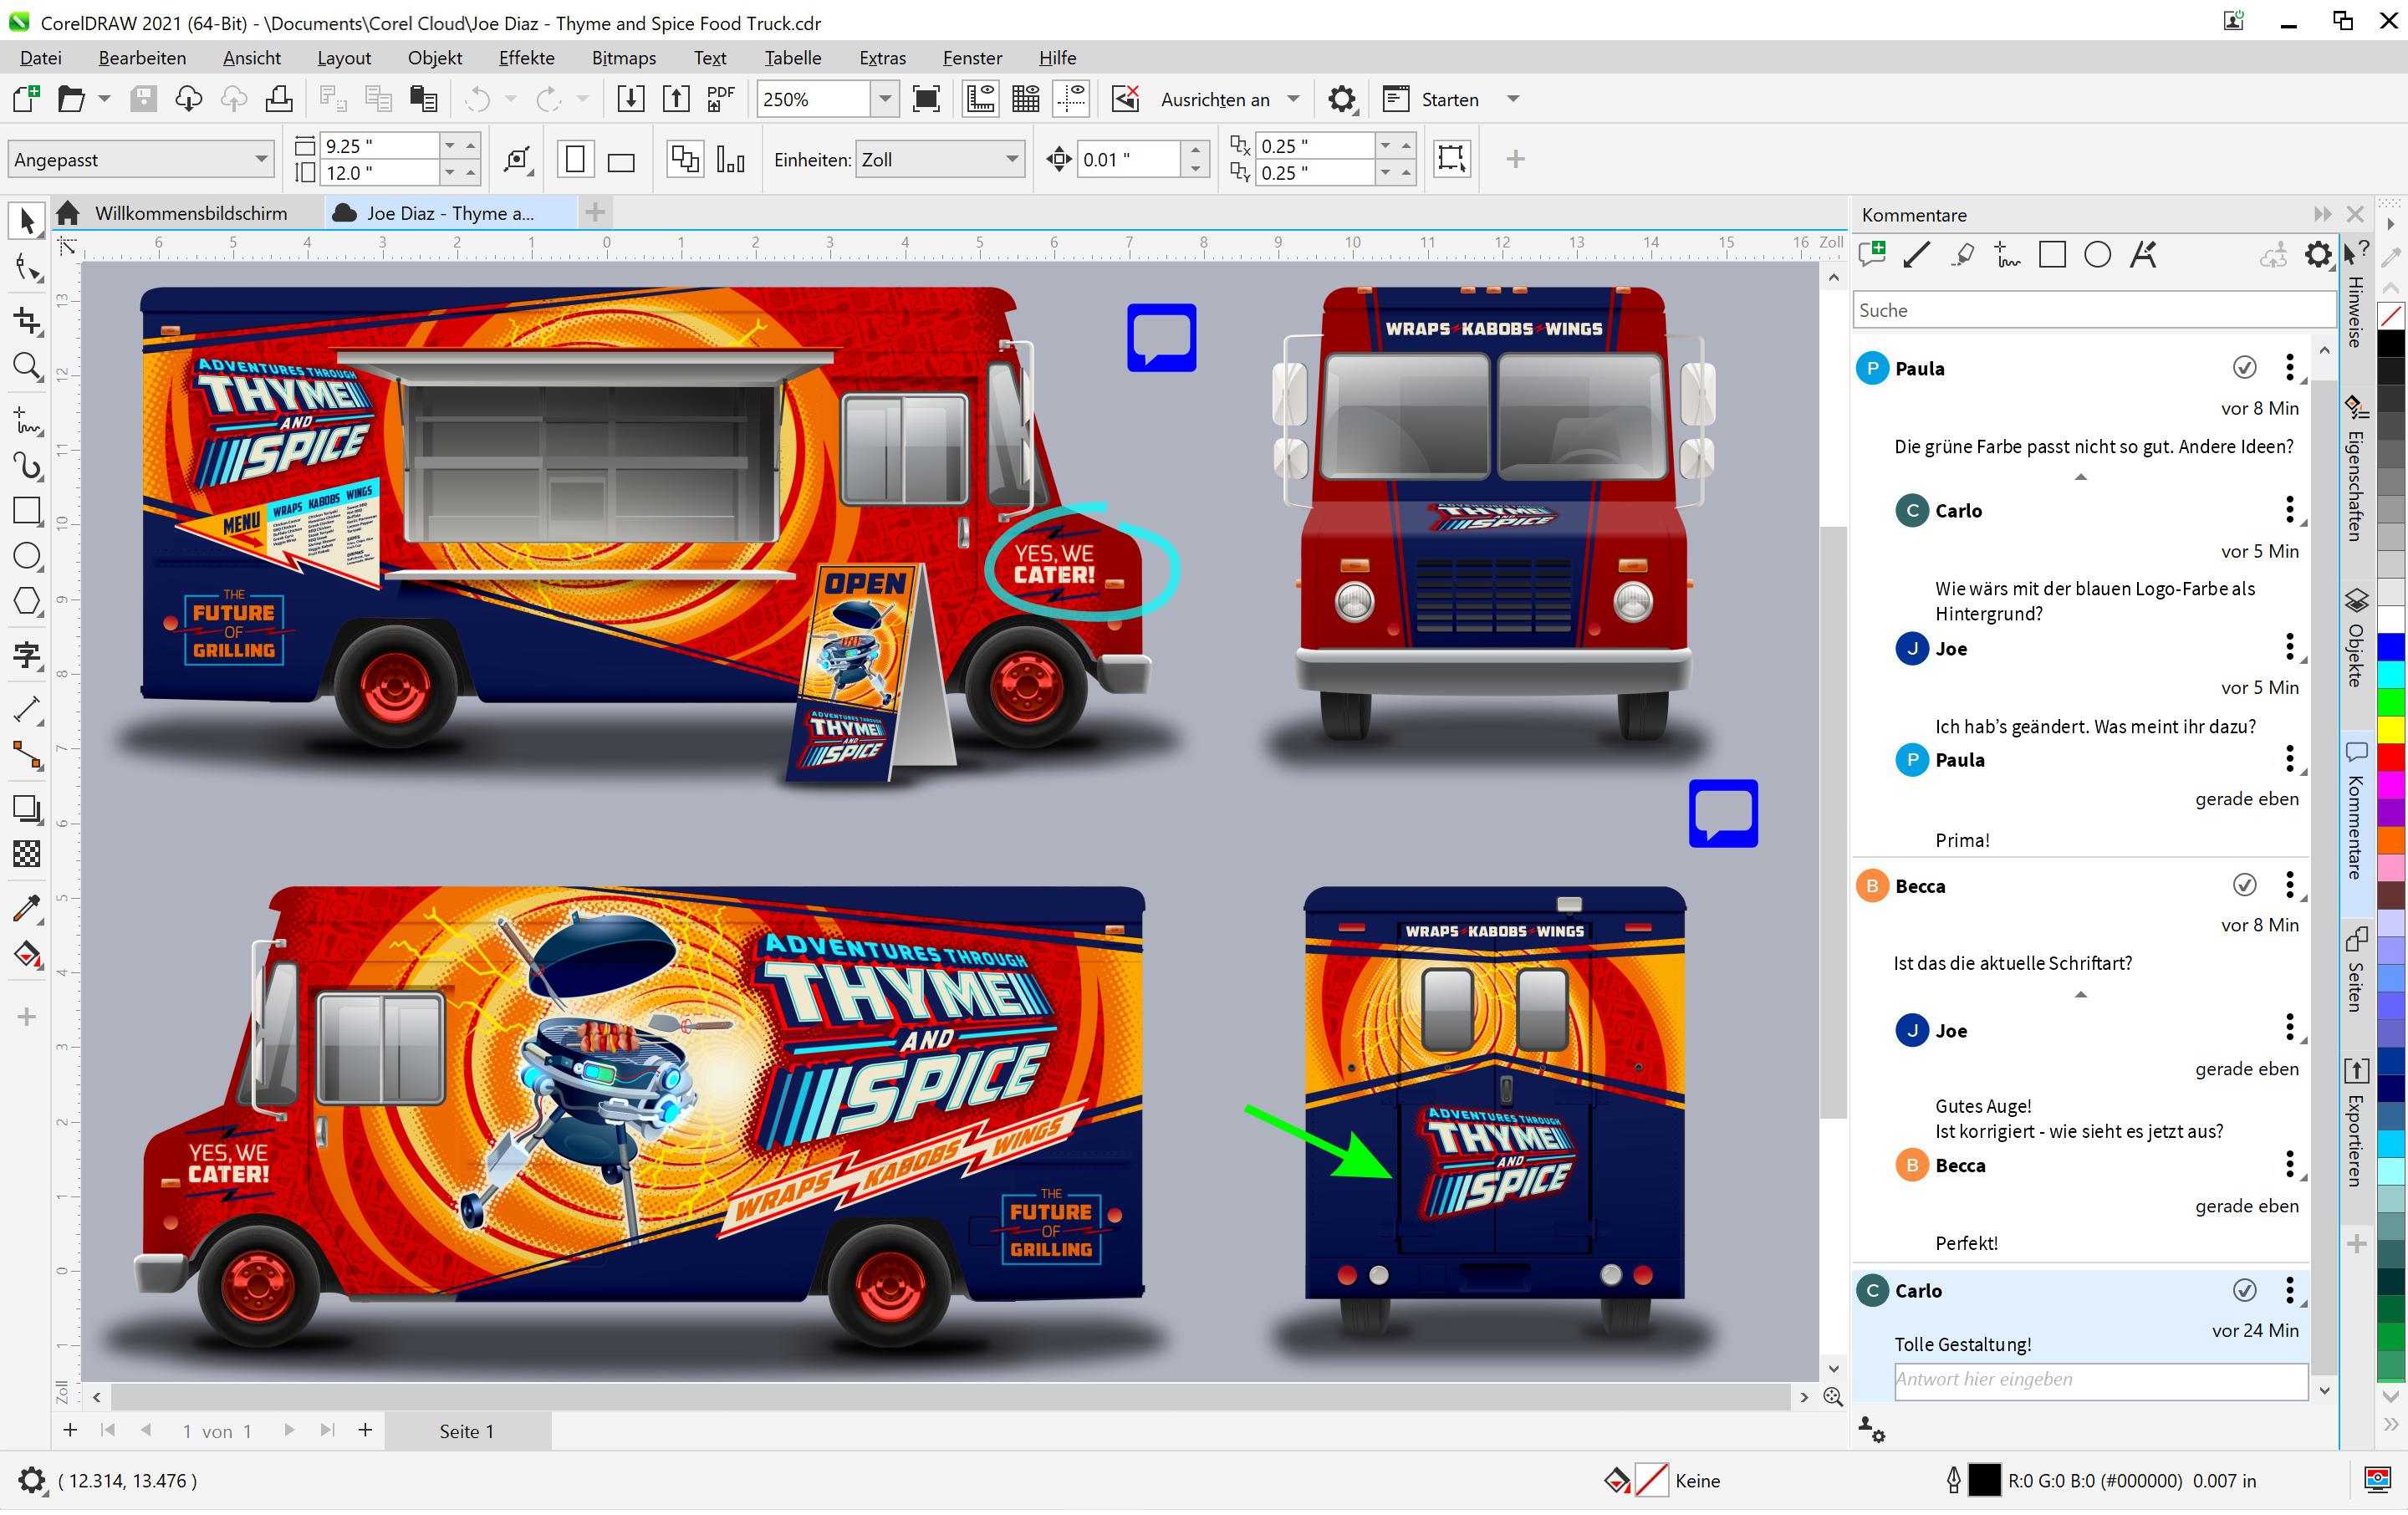This screenshot has height=1515, width=2408.
Task: Resolve Becca's comment with the checkmark
Action: pos(2246,884)
